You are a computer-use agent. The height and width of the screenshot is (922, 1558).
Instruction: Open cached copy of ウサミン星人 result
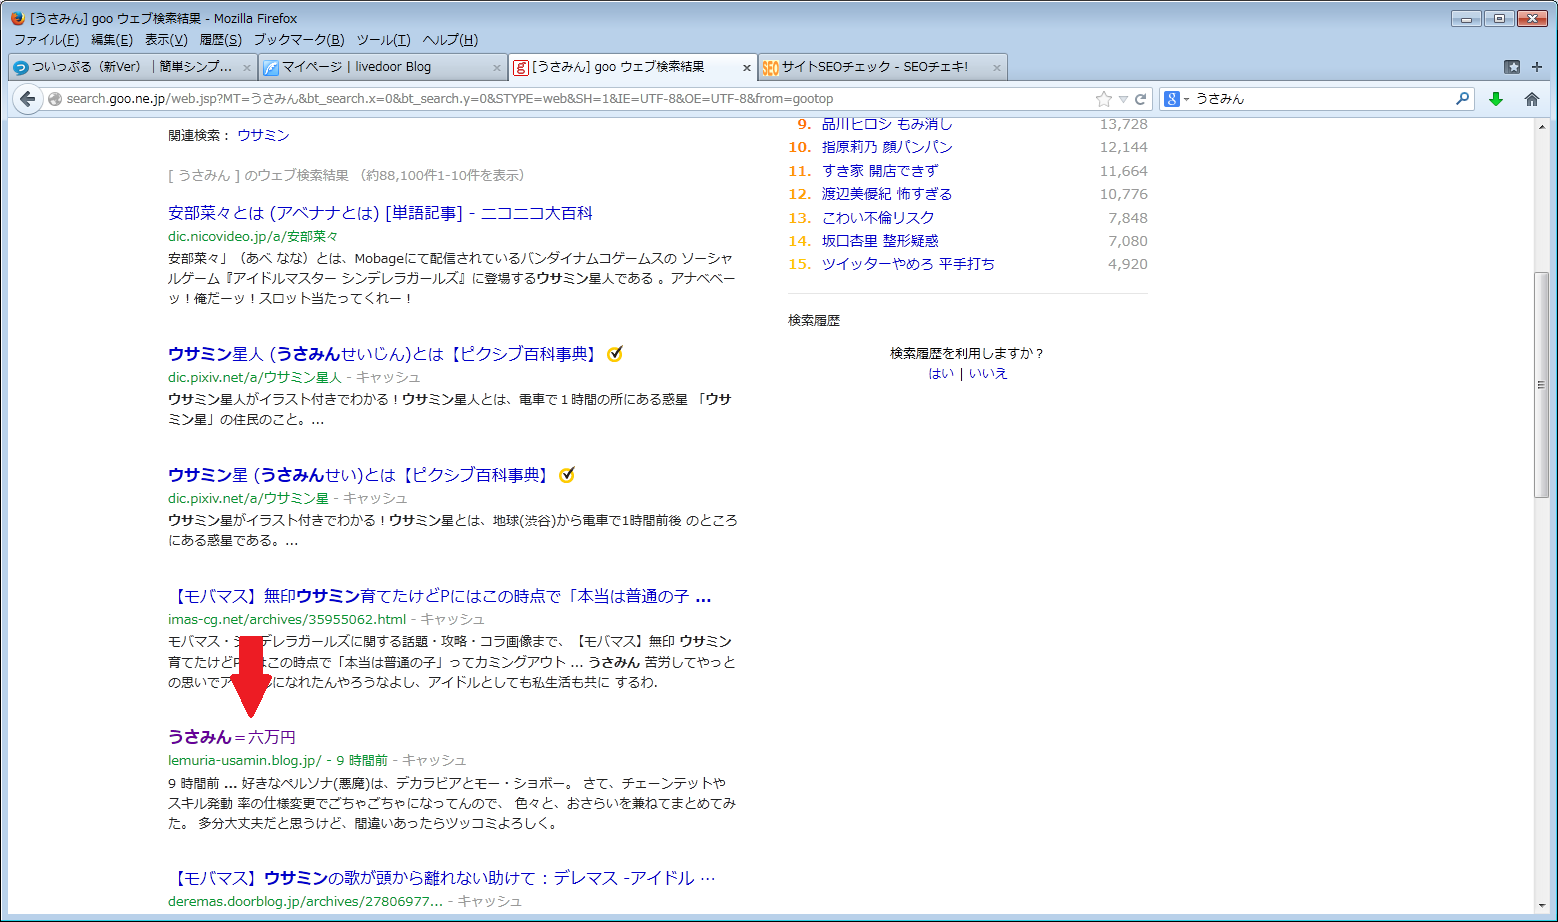[x=388, y=377]
